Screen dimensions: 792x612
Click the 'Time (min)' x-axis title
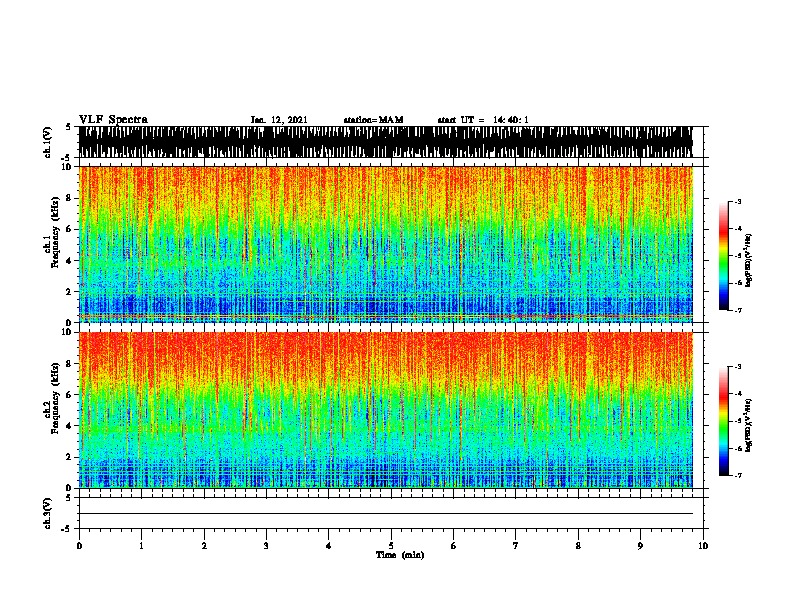(x=400, y=555)
